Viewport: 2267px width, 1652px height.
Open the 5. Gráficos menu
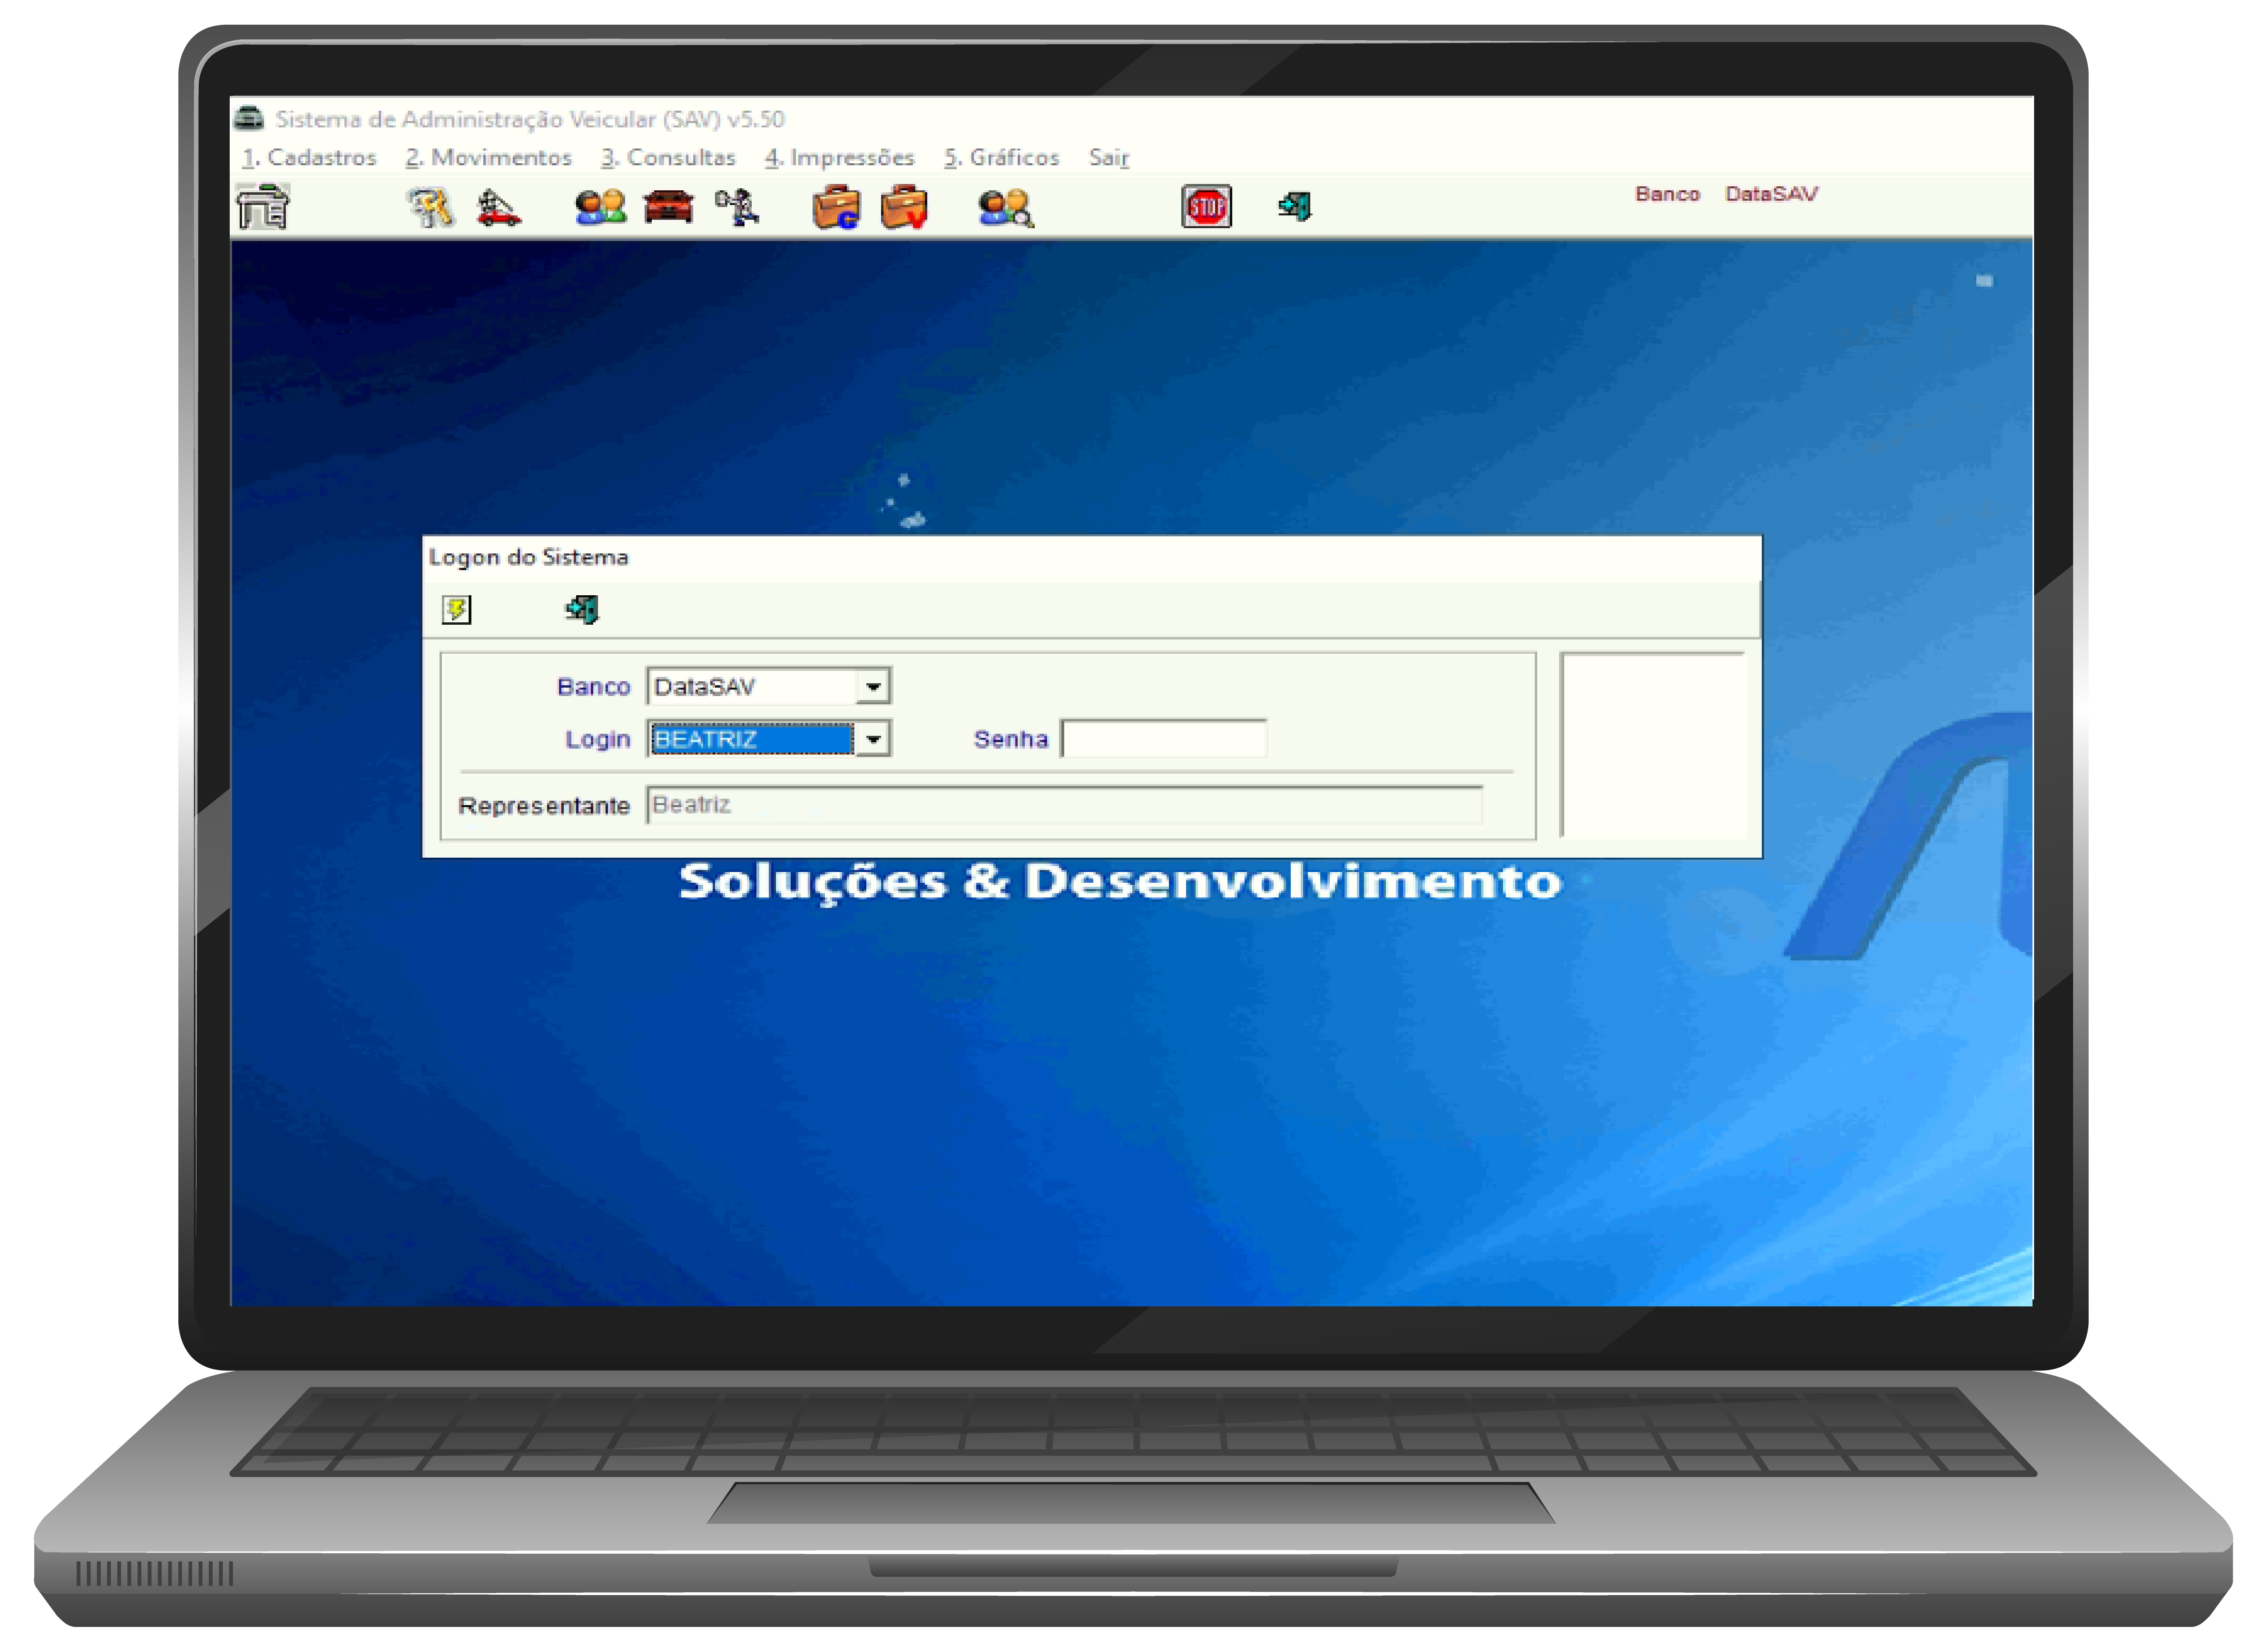point(1002,158)
